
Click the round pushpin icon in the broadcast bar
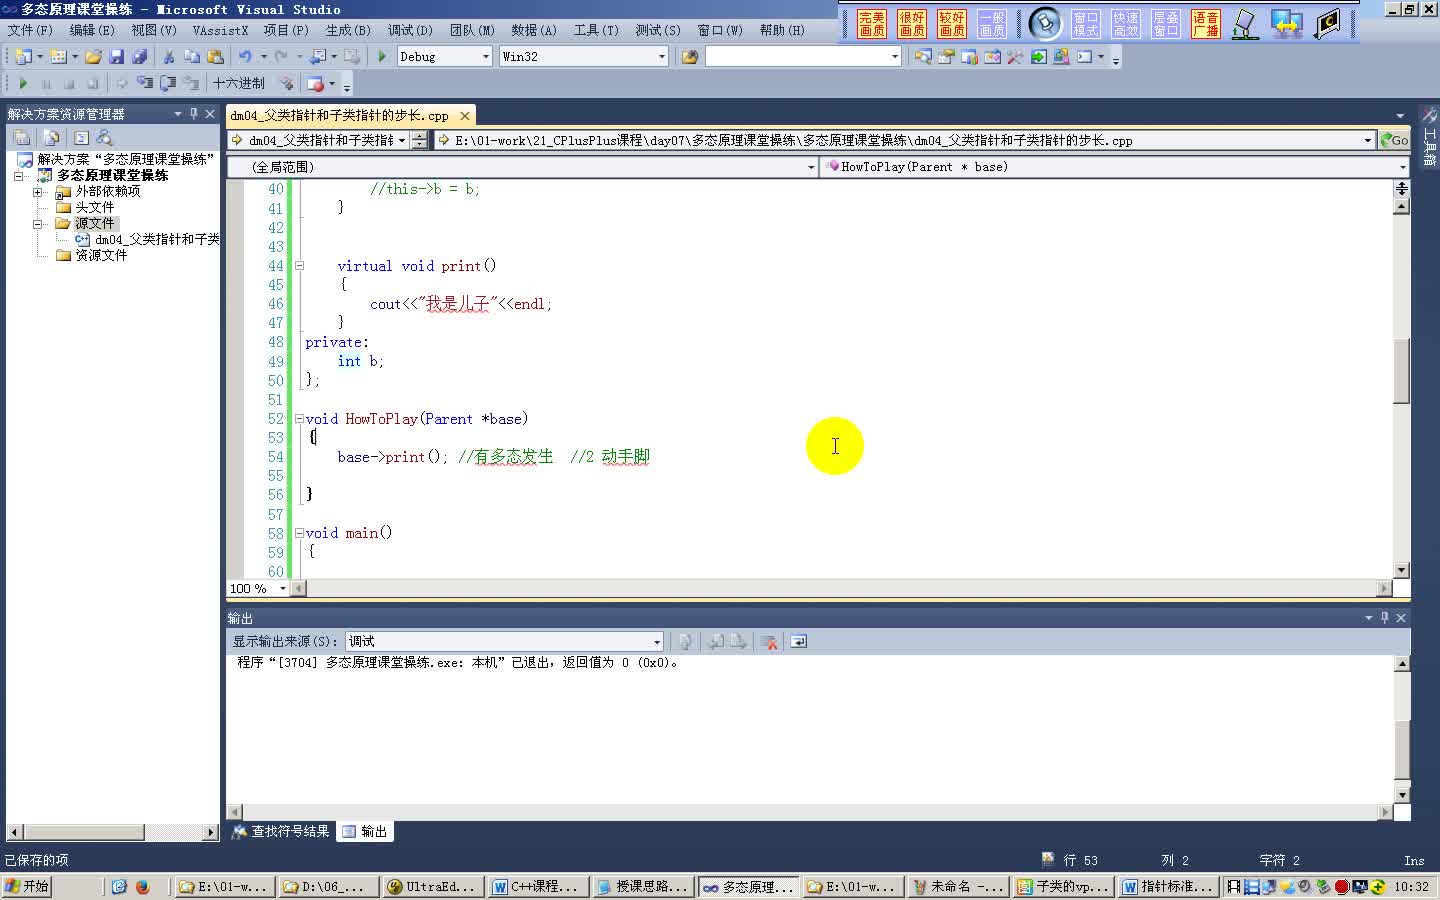point(1045,23)
